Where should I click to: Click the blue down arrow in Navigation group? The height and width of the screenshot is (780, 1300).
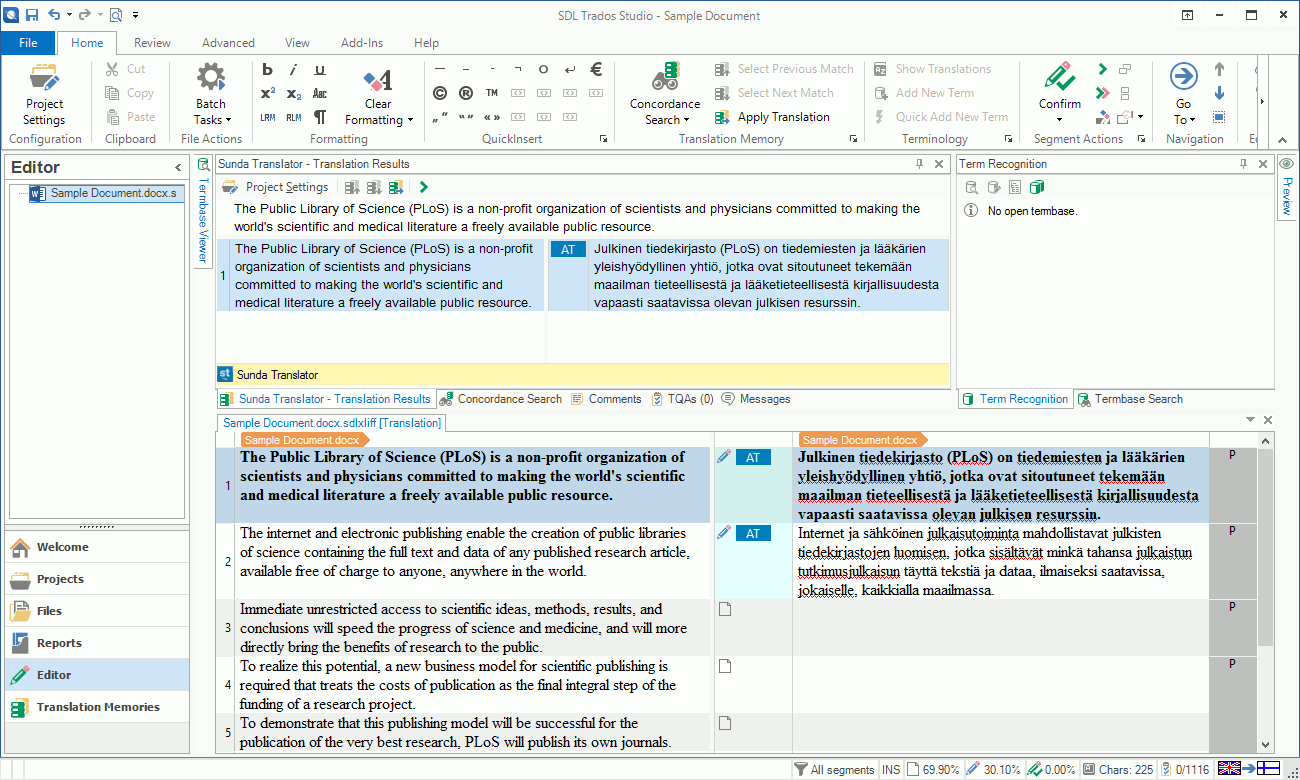1219,93
